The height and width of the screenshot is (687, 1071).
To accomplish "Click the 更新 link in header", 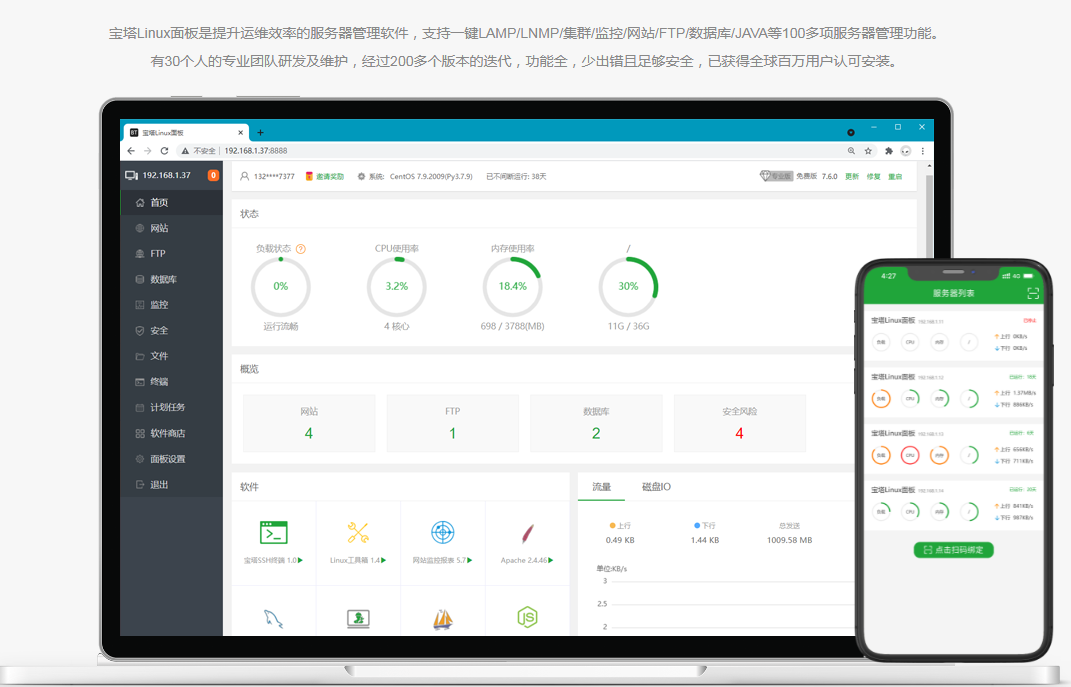I will [x=852, y=176].
